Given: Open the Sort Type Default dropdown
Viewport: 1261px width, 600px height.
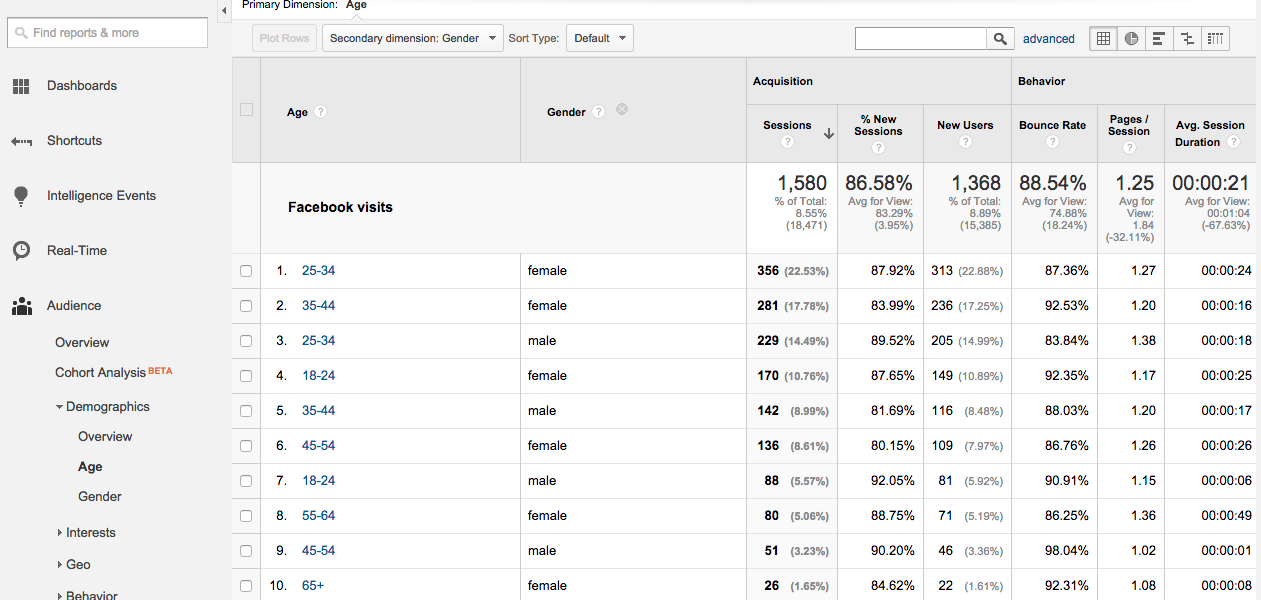Looking at the screenshot, I should point(599,39).
